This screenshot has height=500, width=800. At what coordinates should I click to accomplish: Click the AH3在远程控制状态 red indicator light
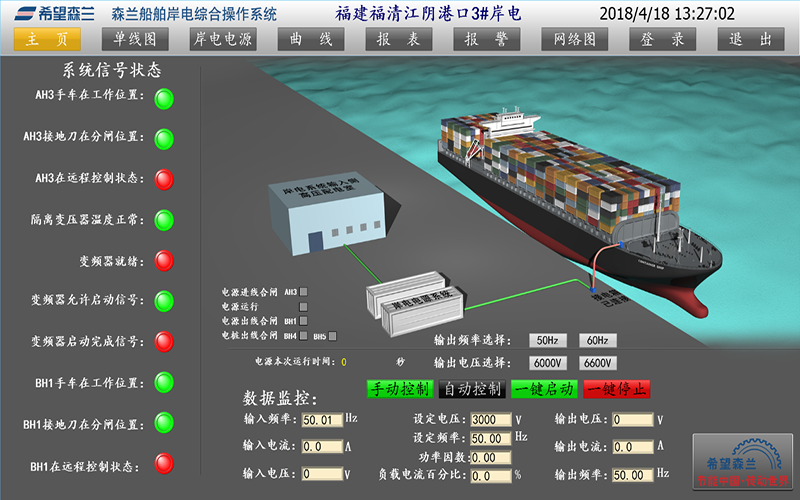pyautogui.click(x=164, y=179)
